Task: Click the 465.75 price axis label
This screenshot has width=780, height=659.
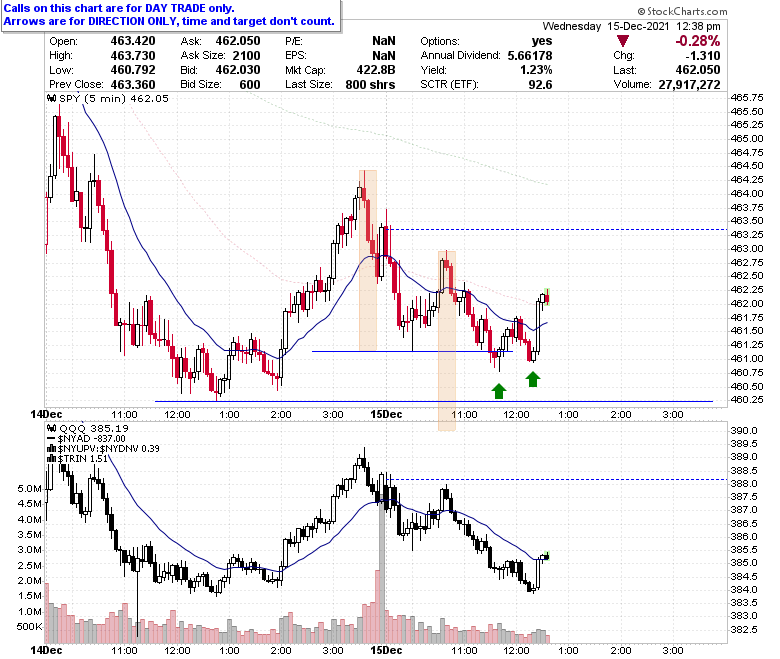Action: point(747,97)
